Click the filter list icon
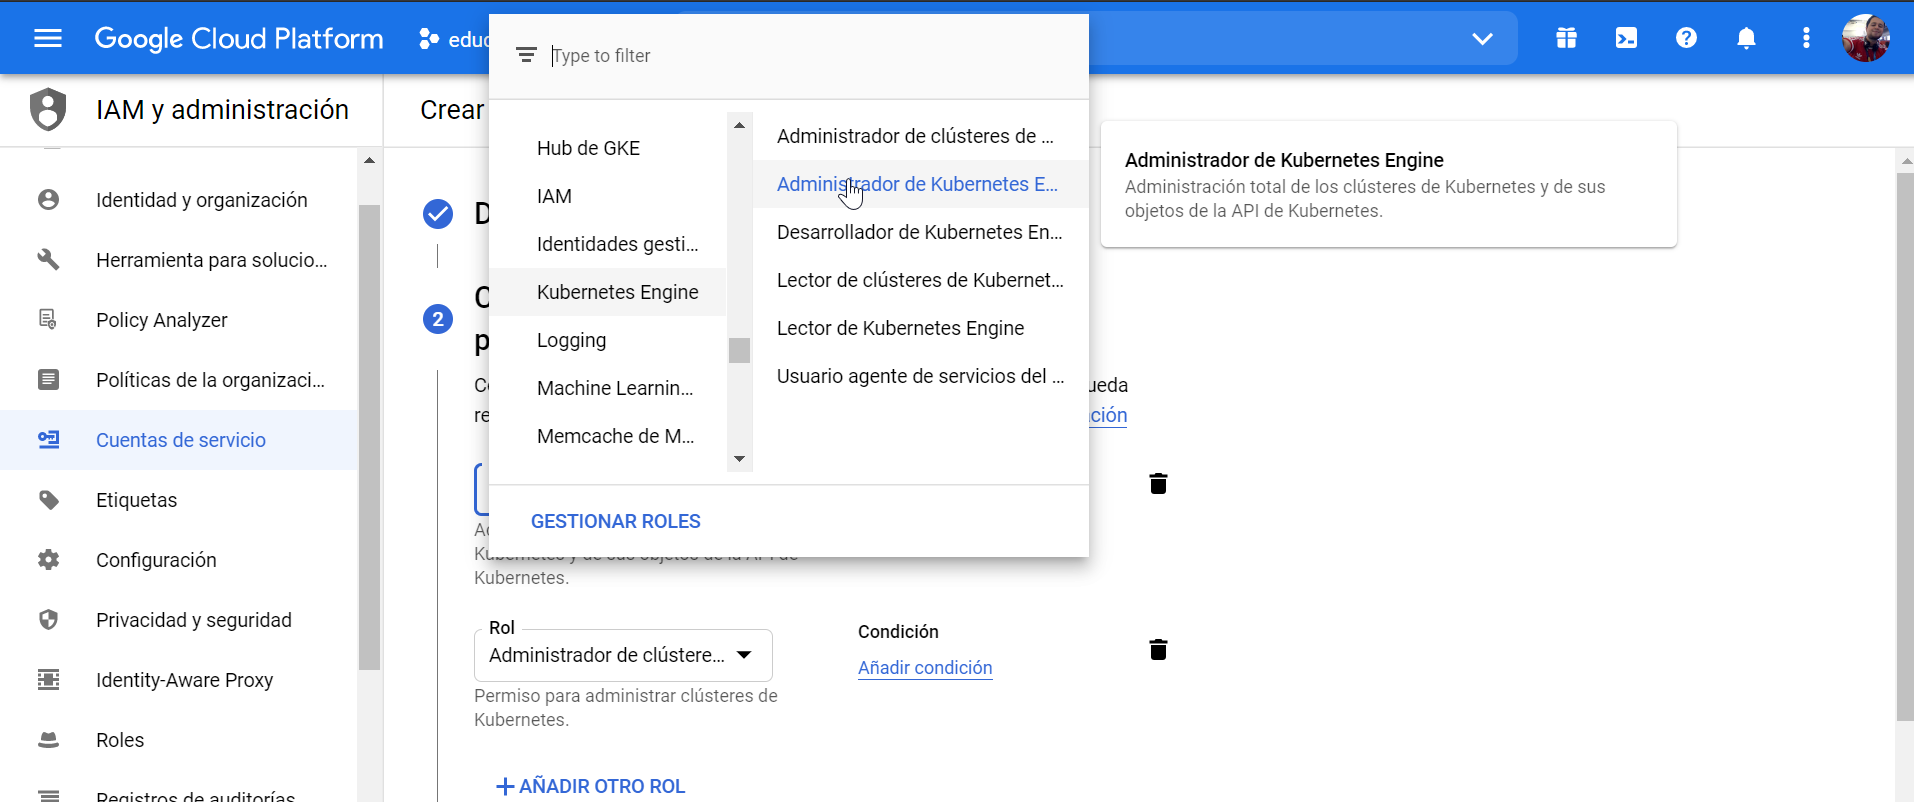Image resolution: width=1914 pixels, height=802 pixels. pos(526,55)
